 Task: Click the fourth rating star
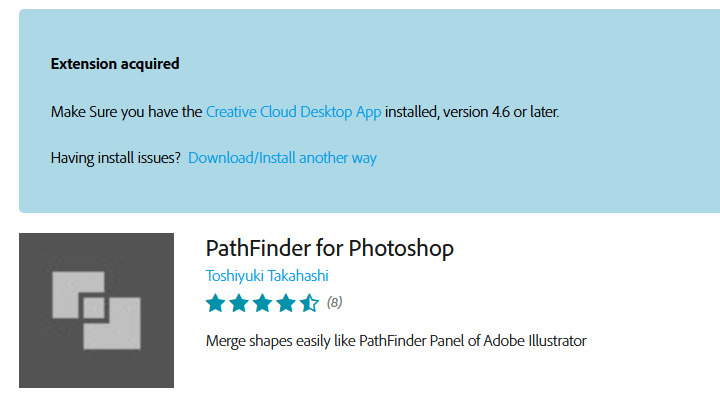tap(286, 302)
